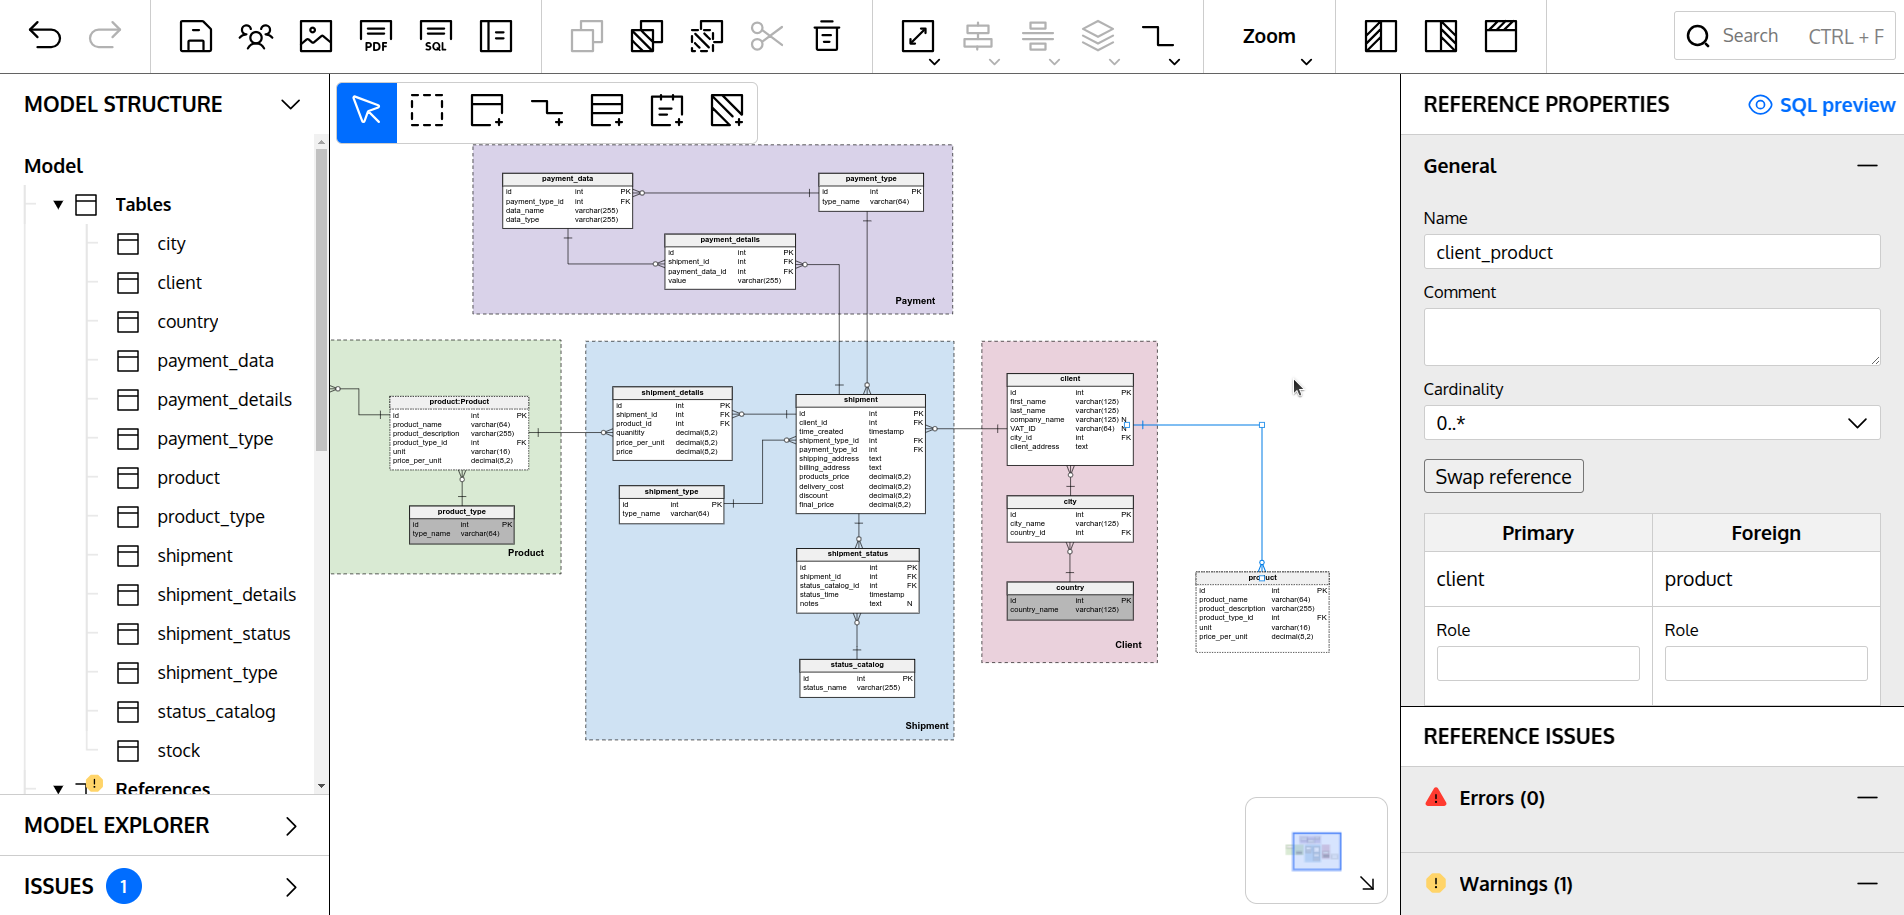The width and height of the screenshot is (1904, 915).
Task: Select status_catalog in the tree
Action: point(216,712)
